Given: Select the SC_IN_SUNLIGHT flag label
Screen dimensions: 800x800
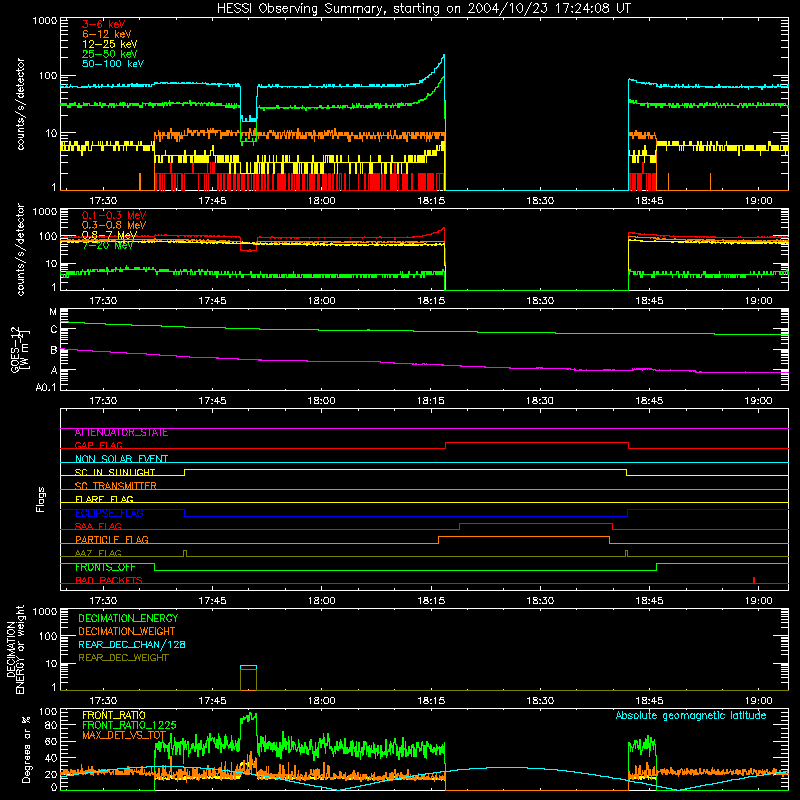Looking at the screenshot, I should (x=115, y=472).
